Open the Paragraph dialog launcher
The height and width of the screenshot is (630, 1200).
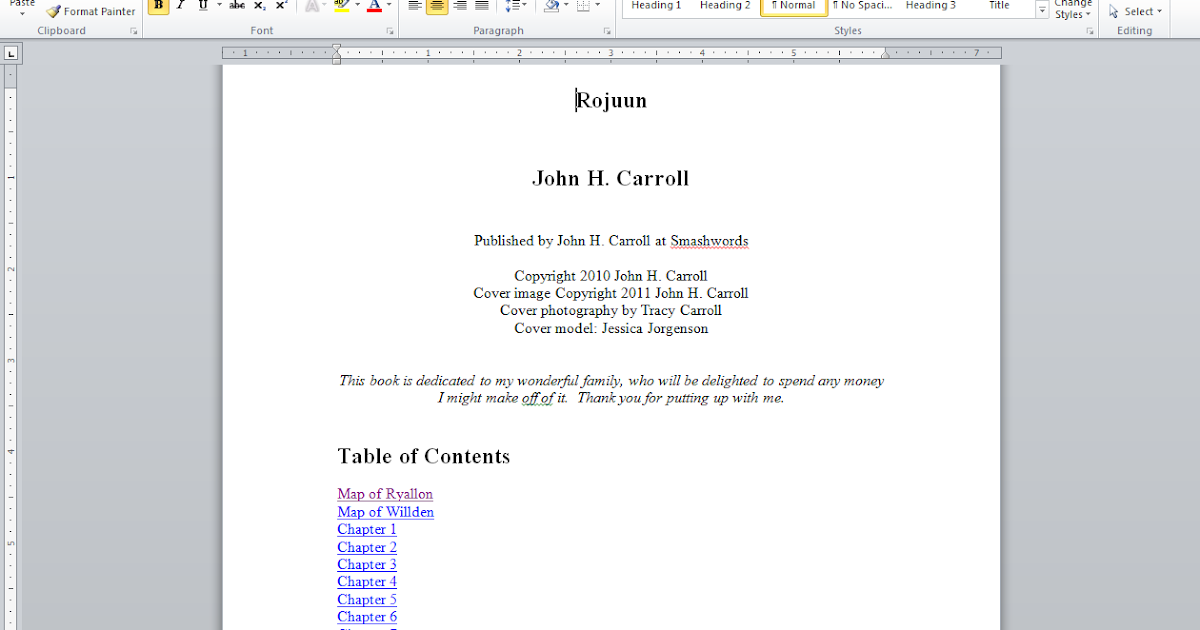607,31
